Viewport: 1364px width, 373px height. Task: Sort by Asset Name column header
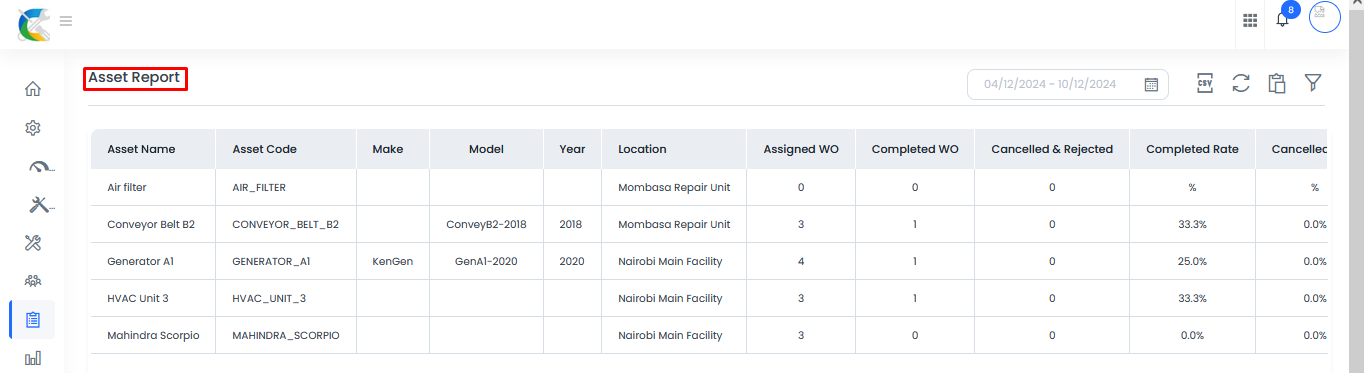(x=141, y=149)
